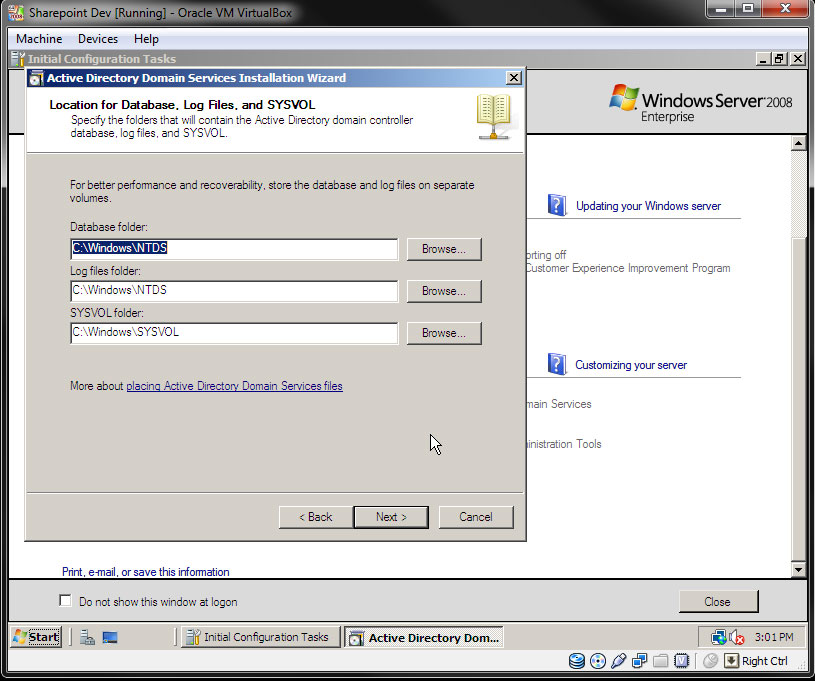Image resolution: width=815 pixels, height=681 pixels.
Task: Open the Devices menu
Action: pos(98,39)
